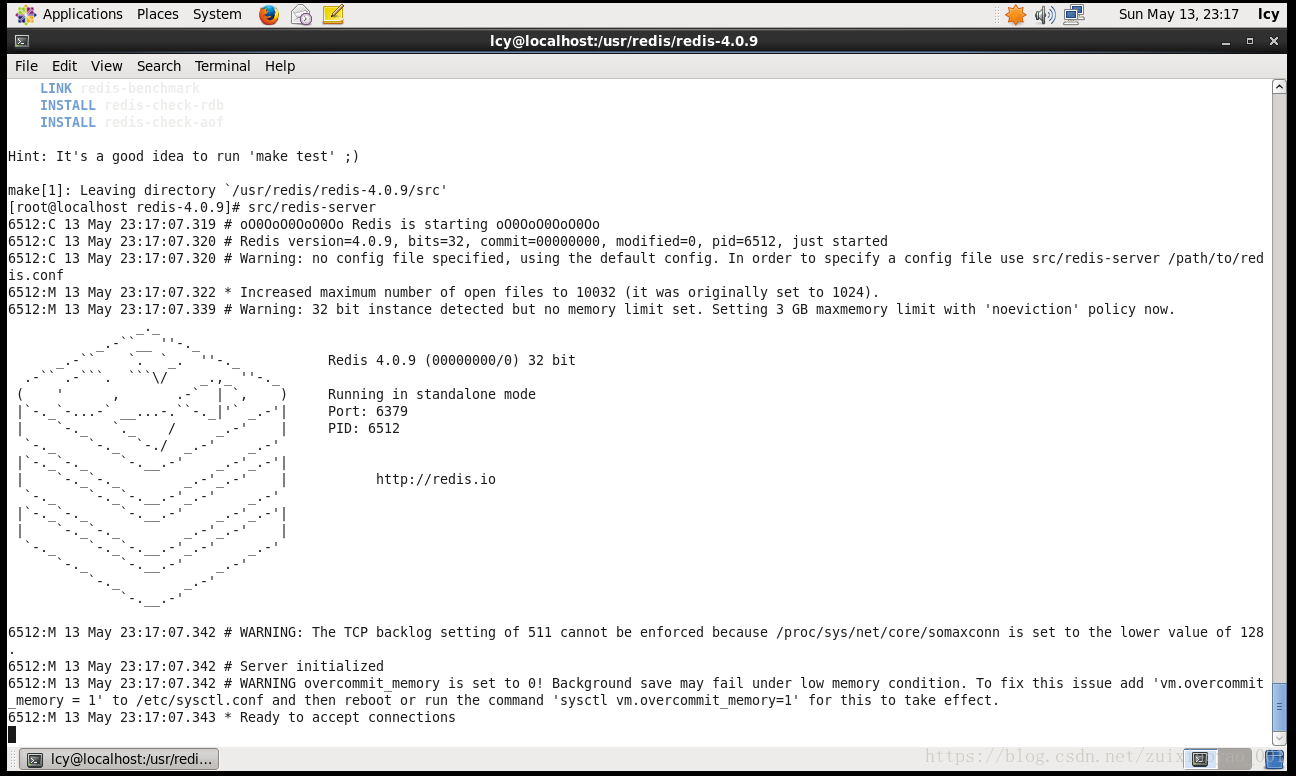The width and height of the screenshot is (1296, 776).
Task: Open the notes editor panel icon
Action: click(x=333, y=14)
